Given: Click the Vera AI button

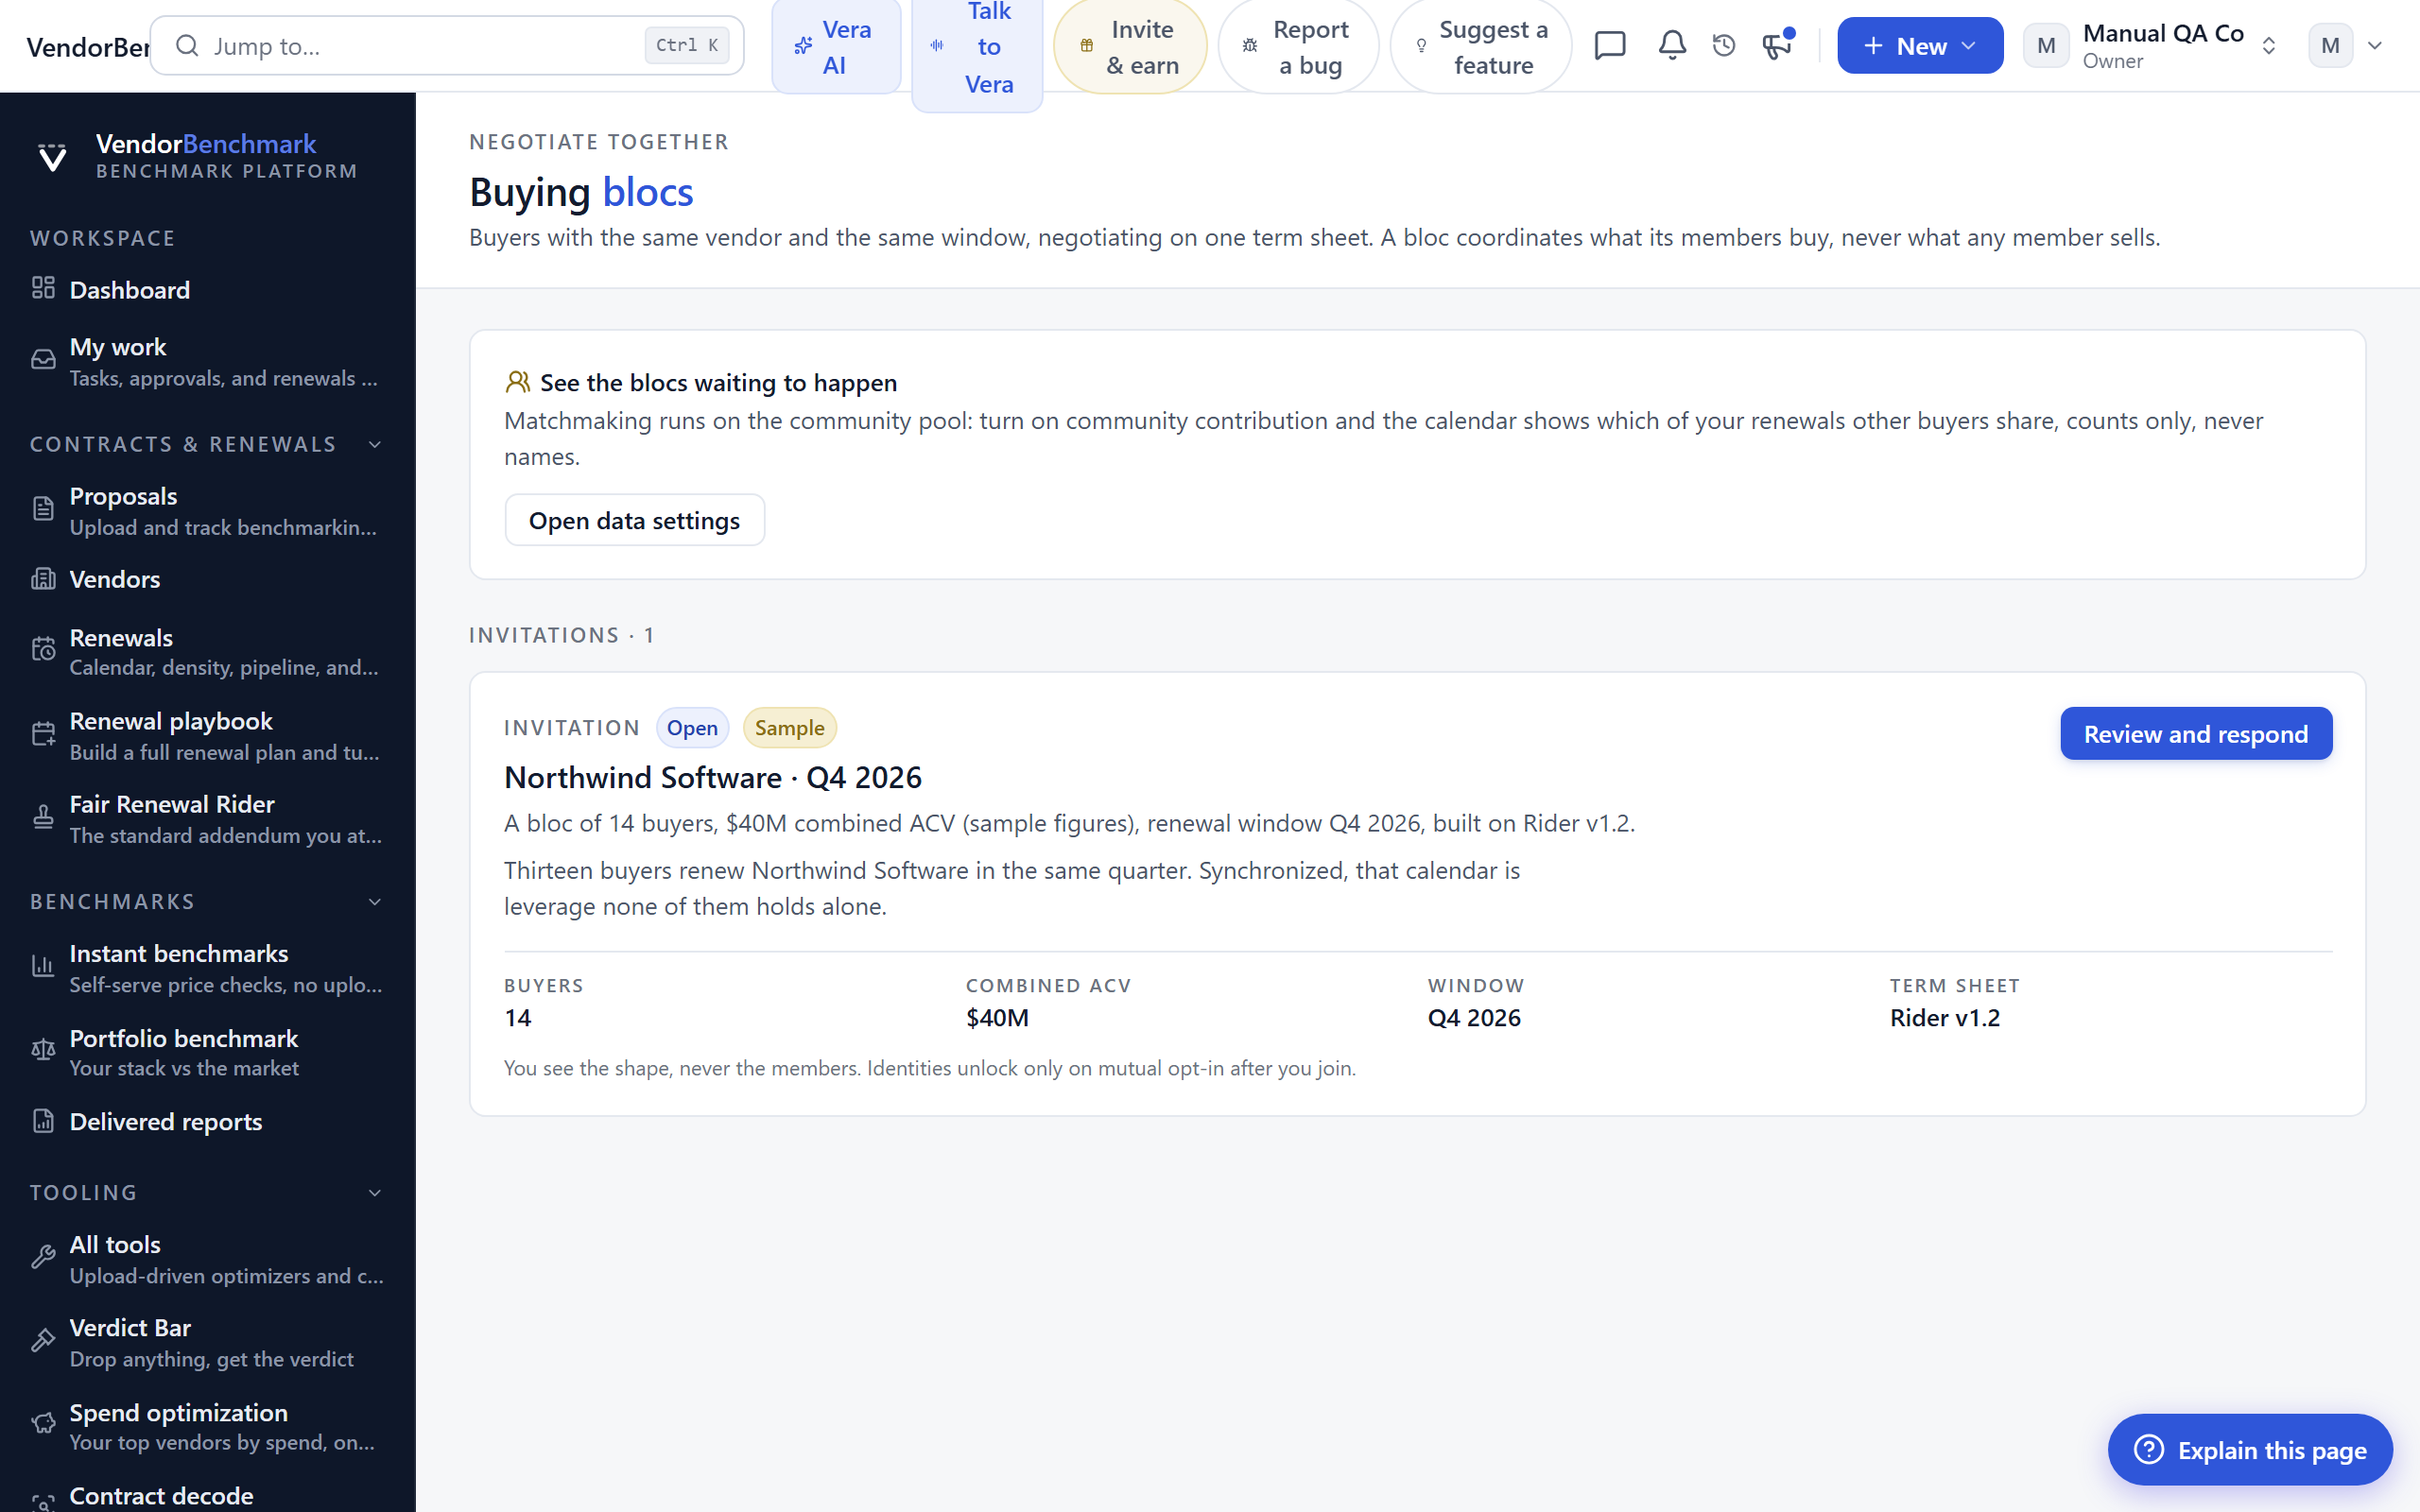Looking at the screenshot, I should click(836, 47).
